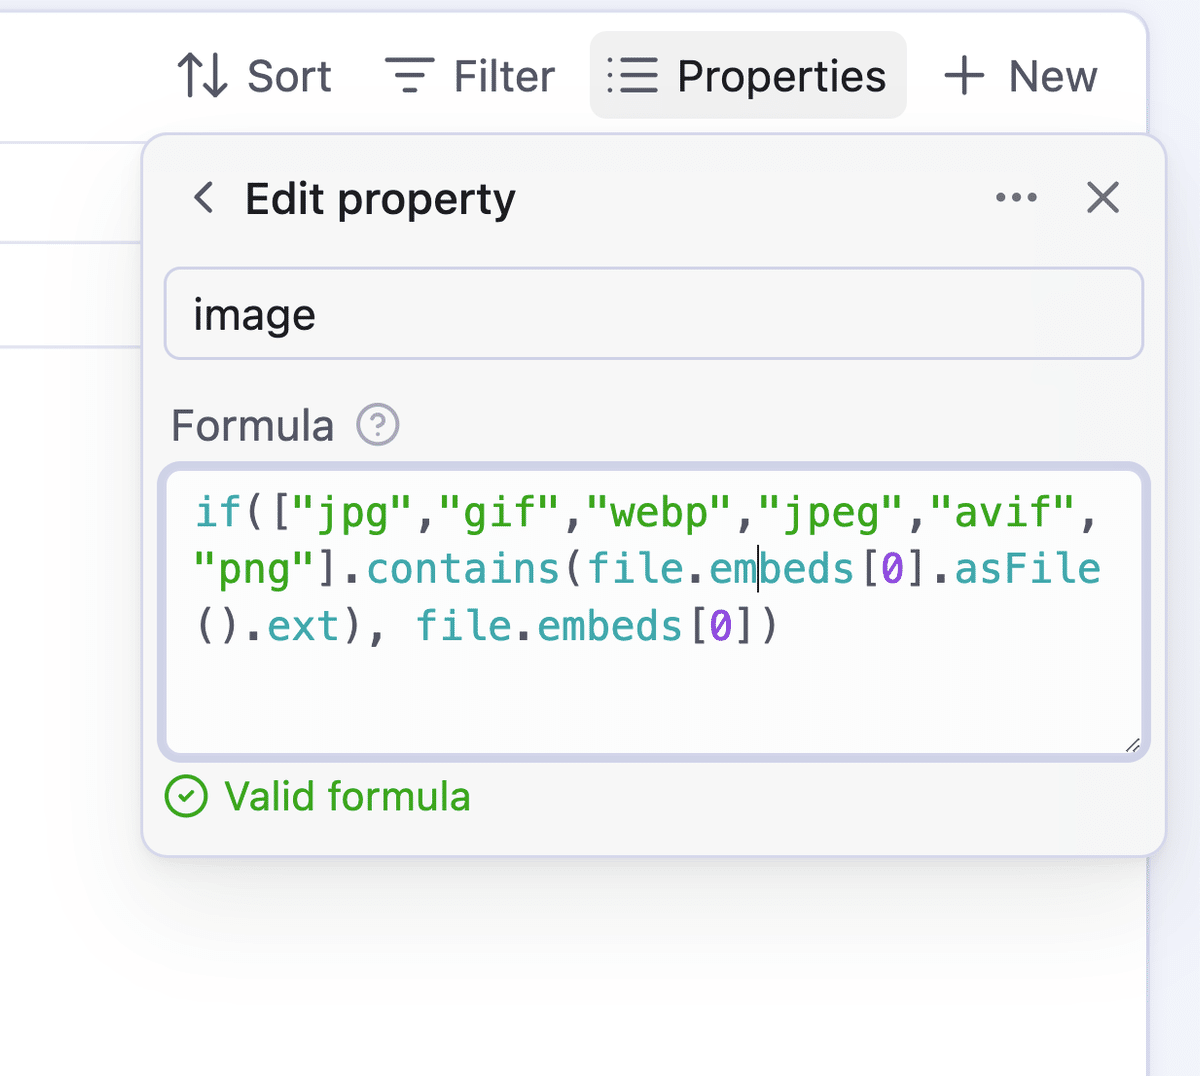
Task: Go back using the left chevron
Action: click(x=204, y=198)
